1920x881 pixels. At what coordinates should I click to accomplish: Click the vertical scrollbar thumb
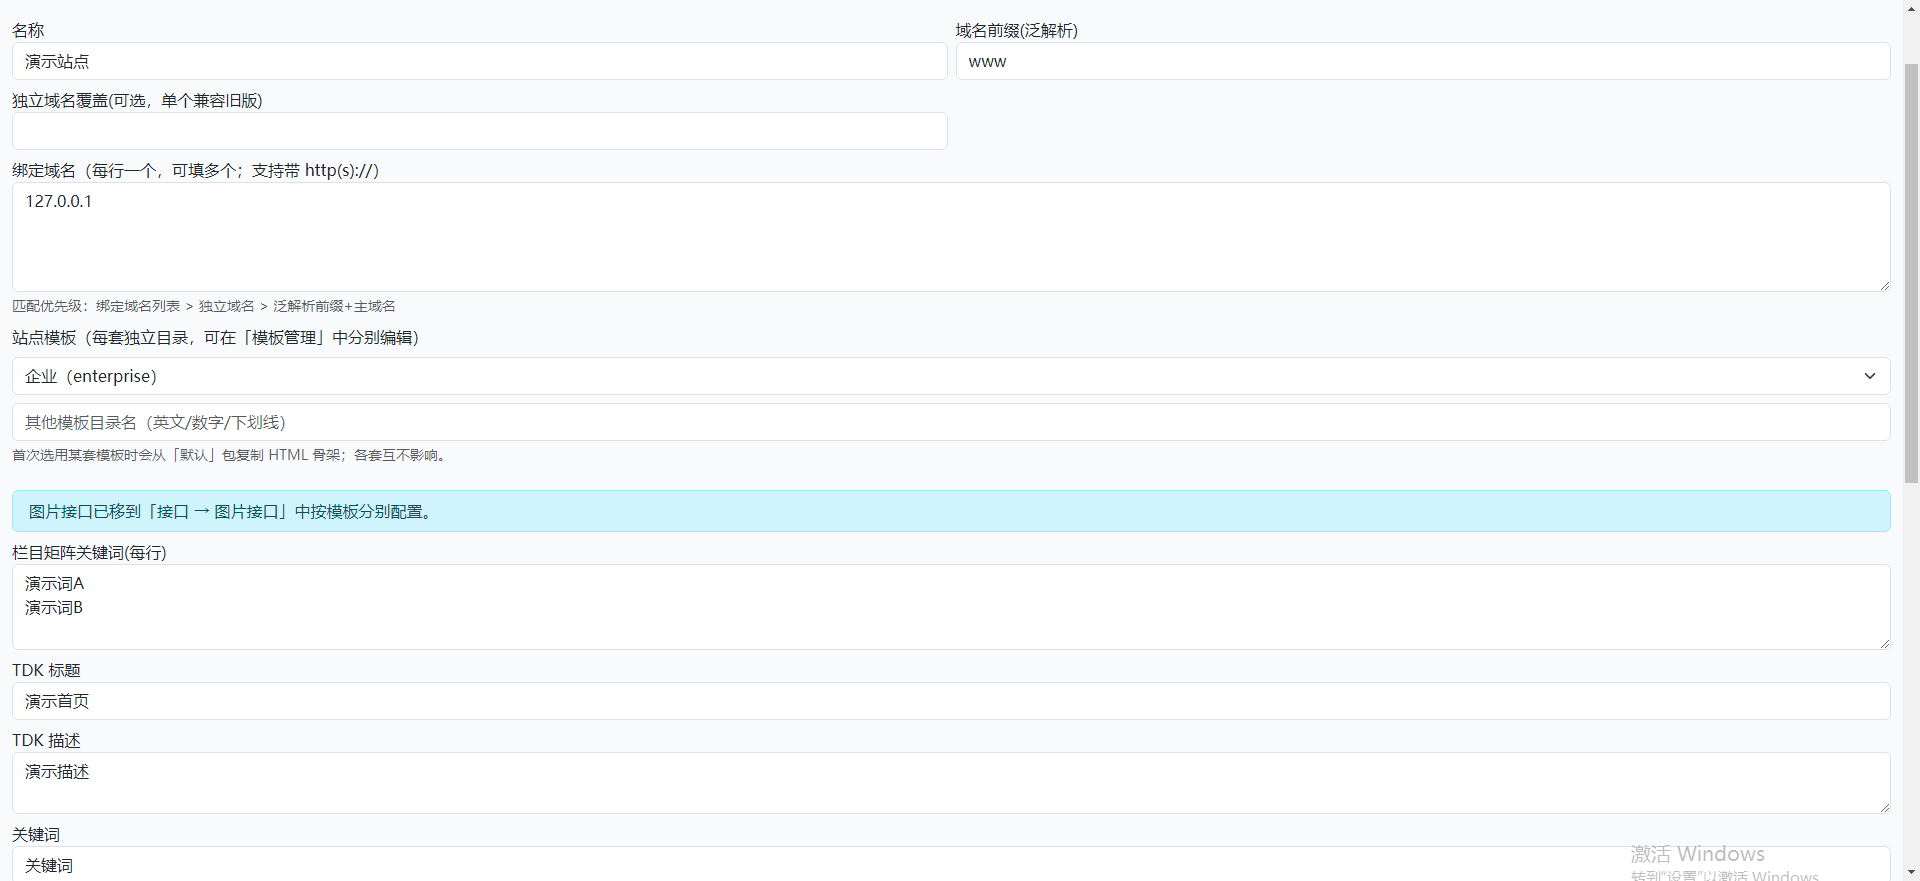coord(1911,270)
